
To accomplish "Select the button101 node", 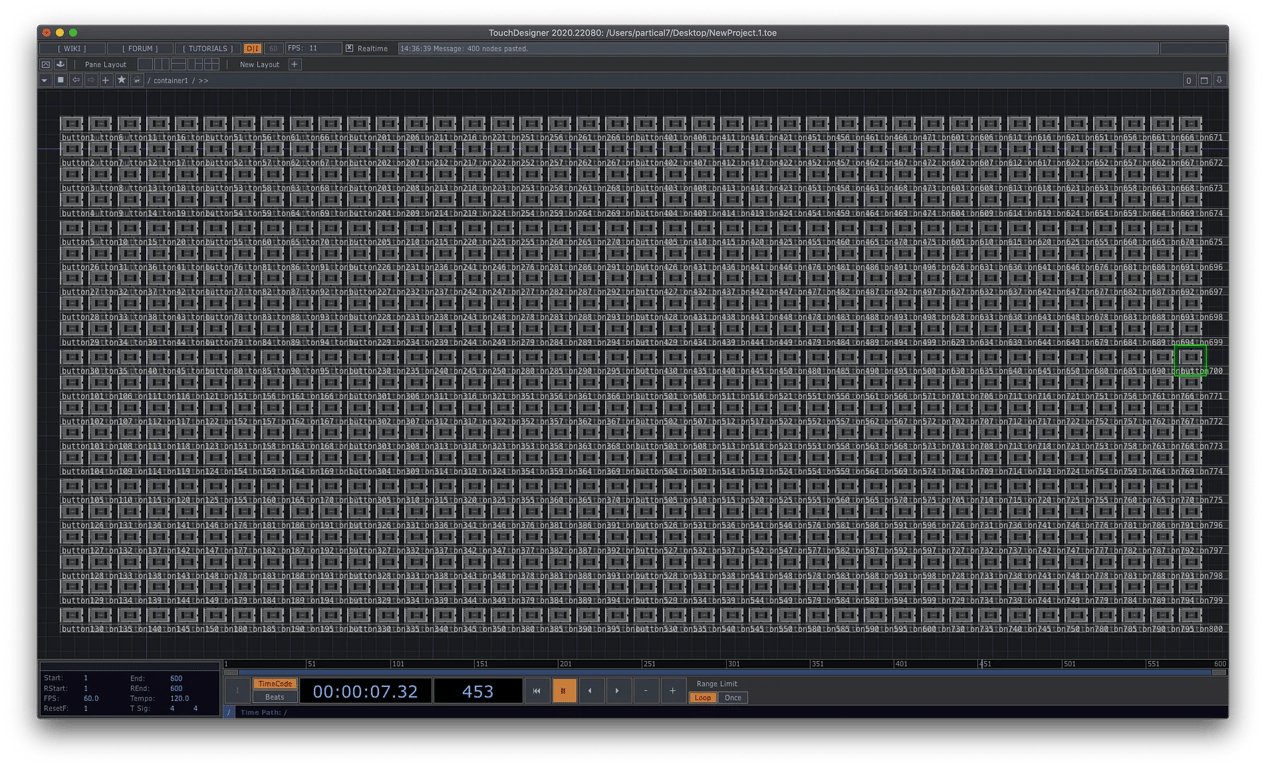I will (x=72, y=382).
